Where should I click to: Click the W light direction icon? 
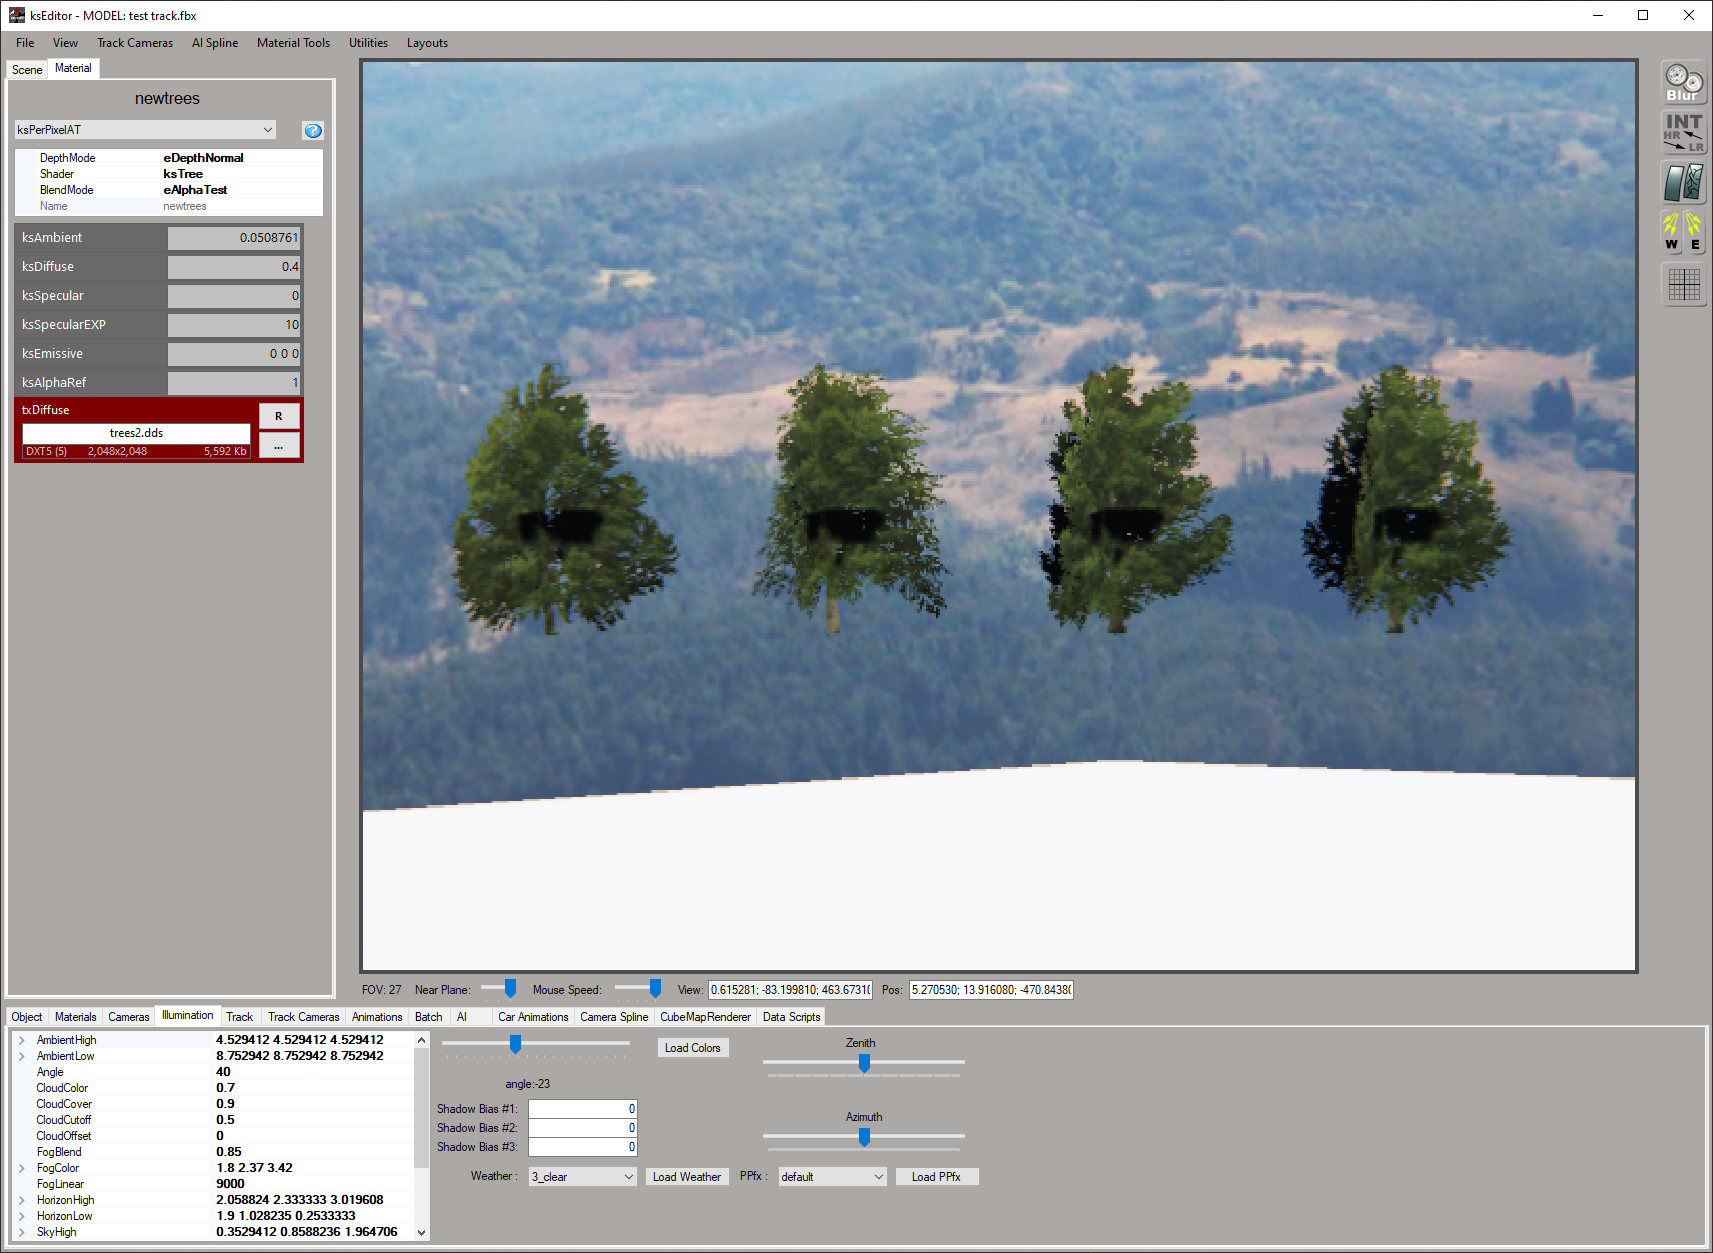point(1672,232)
